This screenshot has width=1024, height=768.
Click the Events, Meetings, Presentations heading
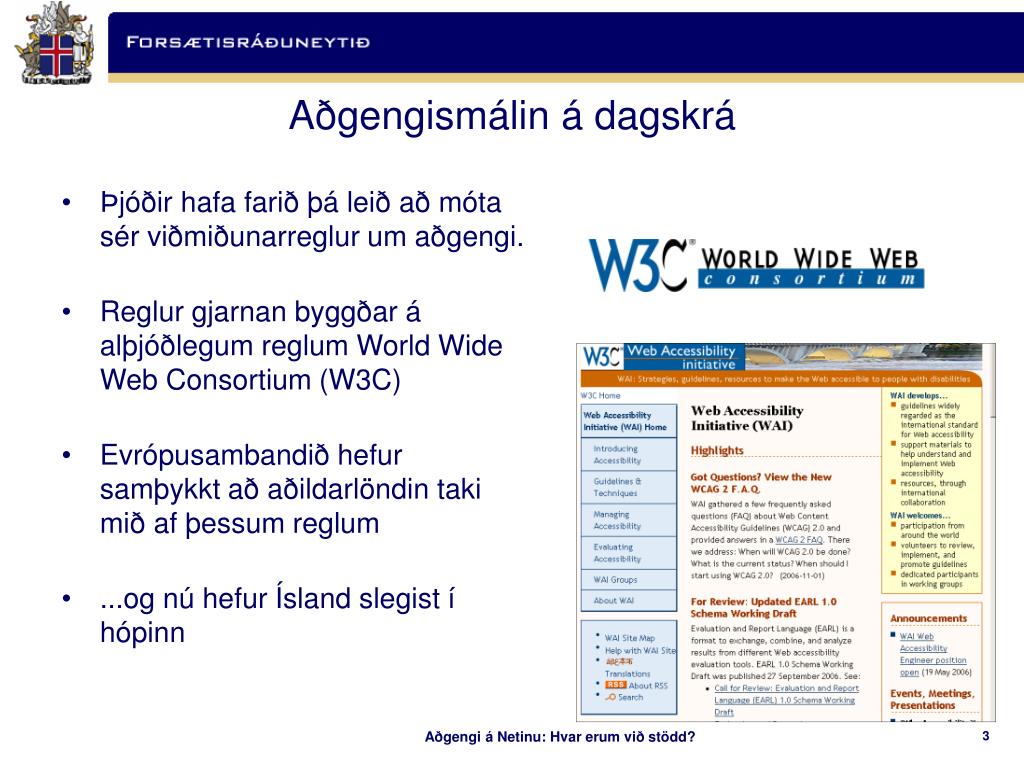point(932,699)
